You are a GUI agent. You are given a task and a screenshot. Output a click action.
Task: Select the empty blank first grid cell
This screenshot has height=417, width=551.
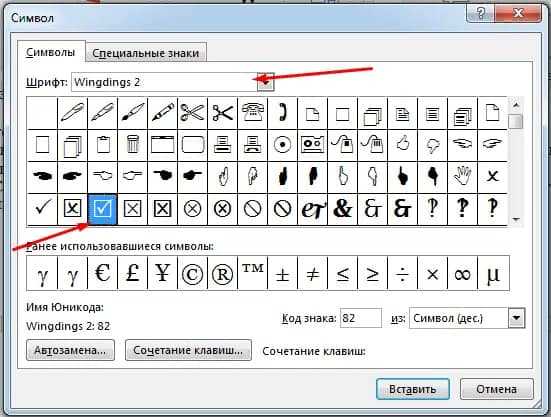click(42, 113)
